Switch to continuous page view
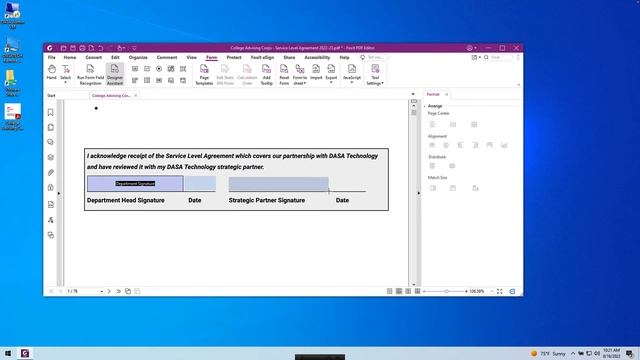This screenshot has height=360, width=640. (399, 291)
